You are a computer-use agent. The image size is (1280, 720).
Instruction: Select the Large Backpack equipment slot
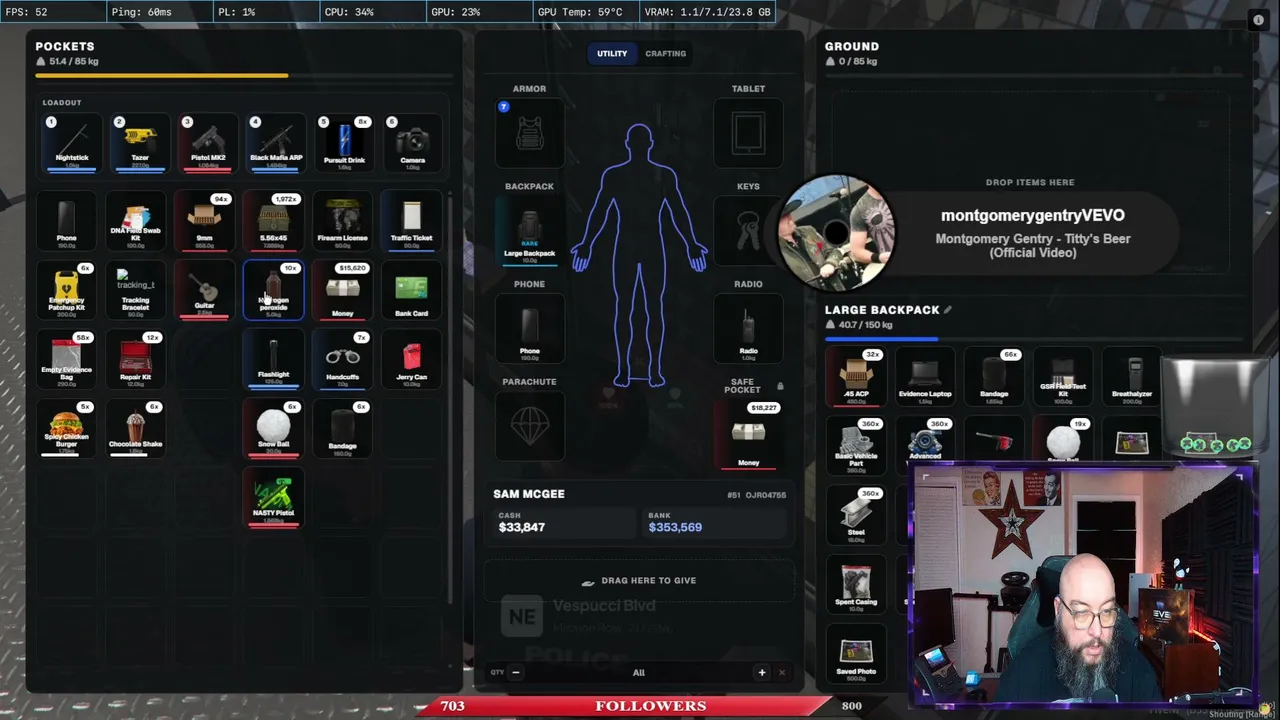click(529, 233)
